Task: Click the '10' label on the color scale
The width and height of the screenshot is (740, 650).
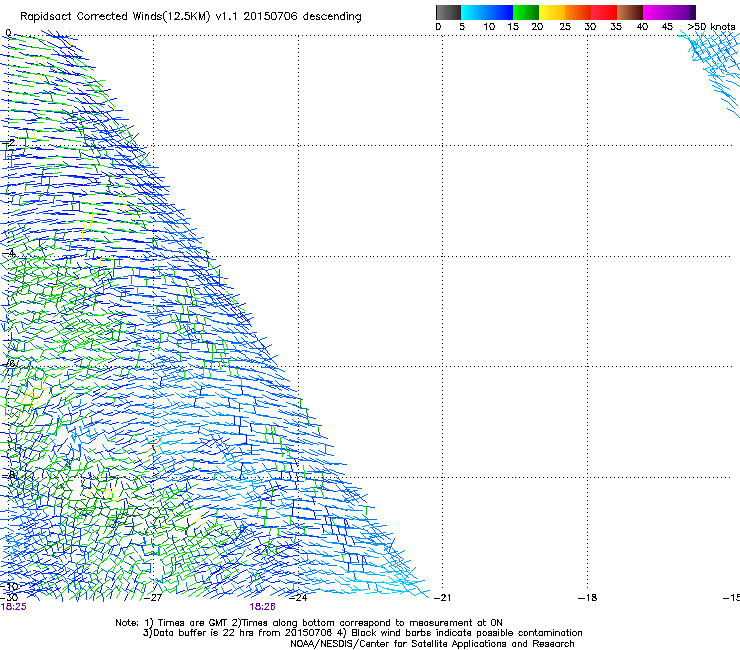Action: [489, 27]
